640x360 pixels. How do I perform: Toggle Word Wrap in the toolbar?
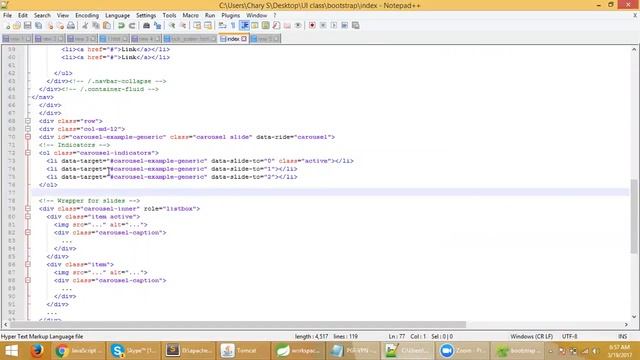point(222,25)
